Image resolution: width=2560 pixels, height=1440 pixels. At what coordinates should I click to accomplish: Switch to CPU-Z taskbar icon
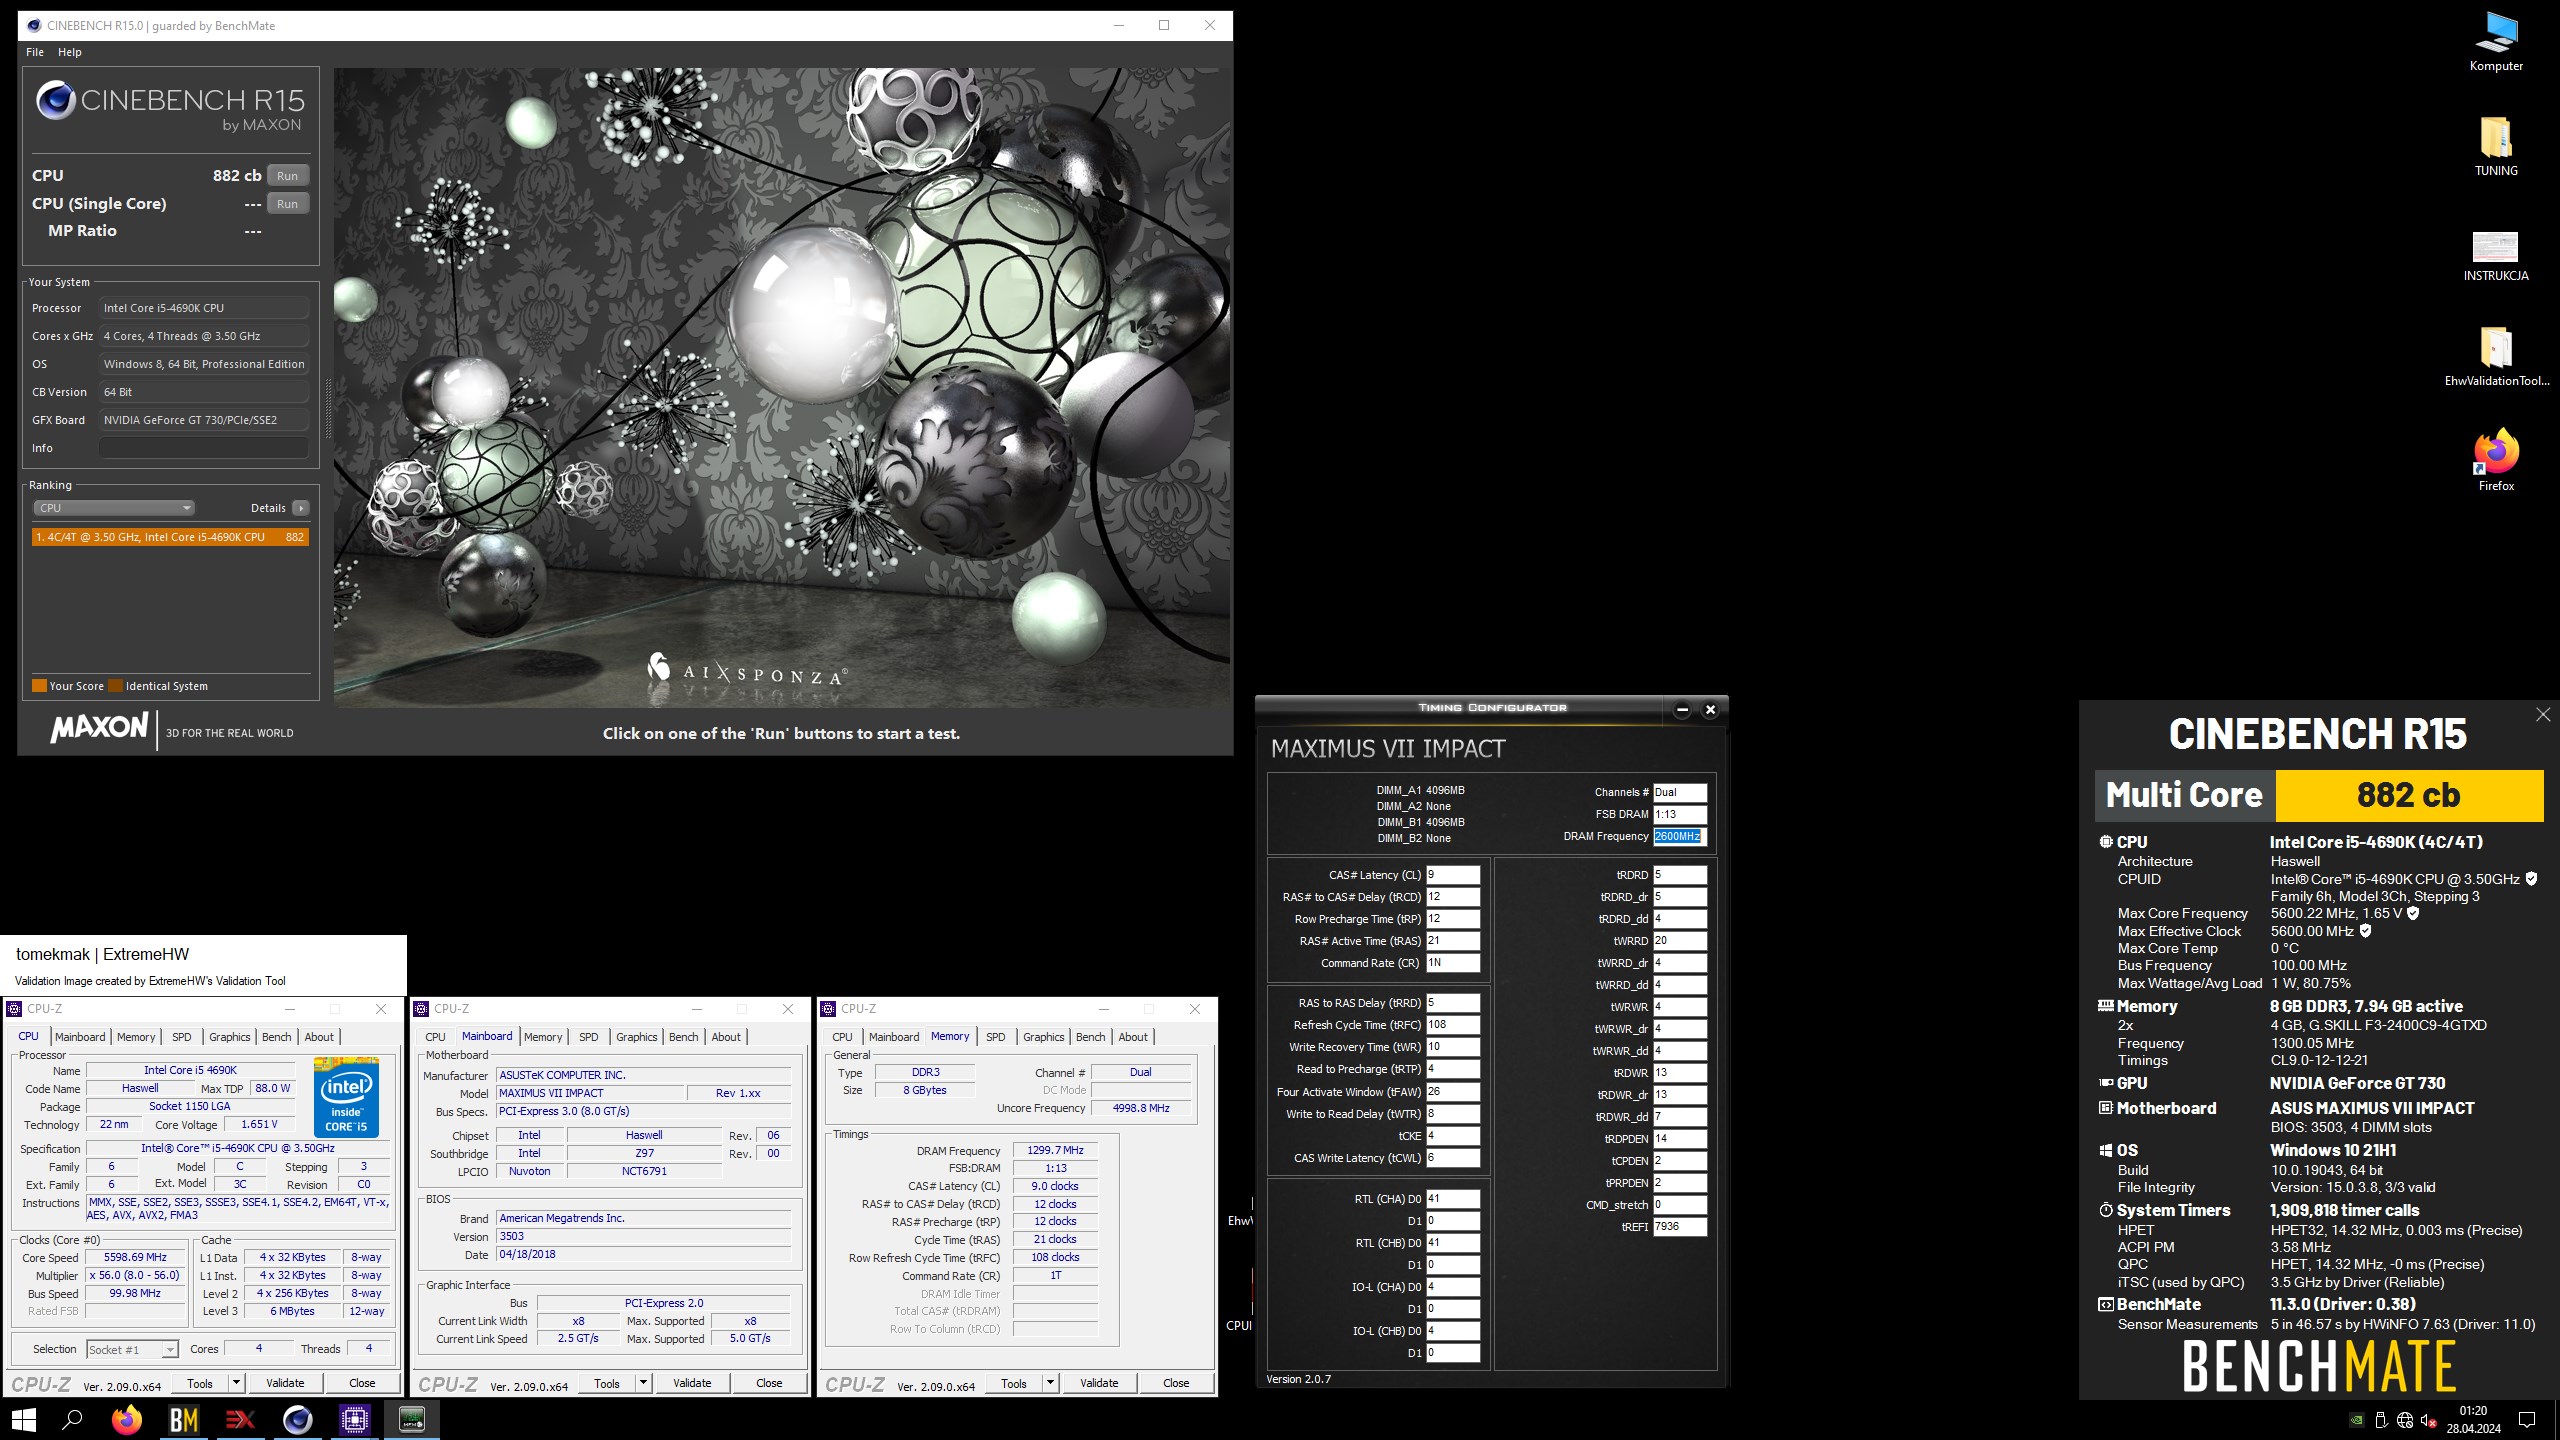(354, 1419)
